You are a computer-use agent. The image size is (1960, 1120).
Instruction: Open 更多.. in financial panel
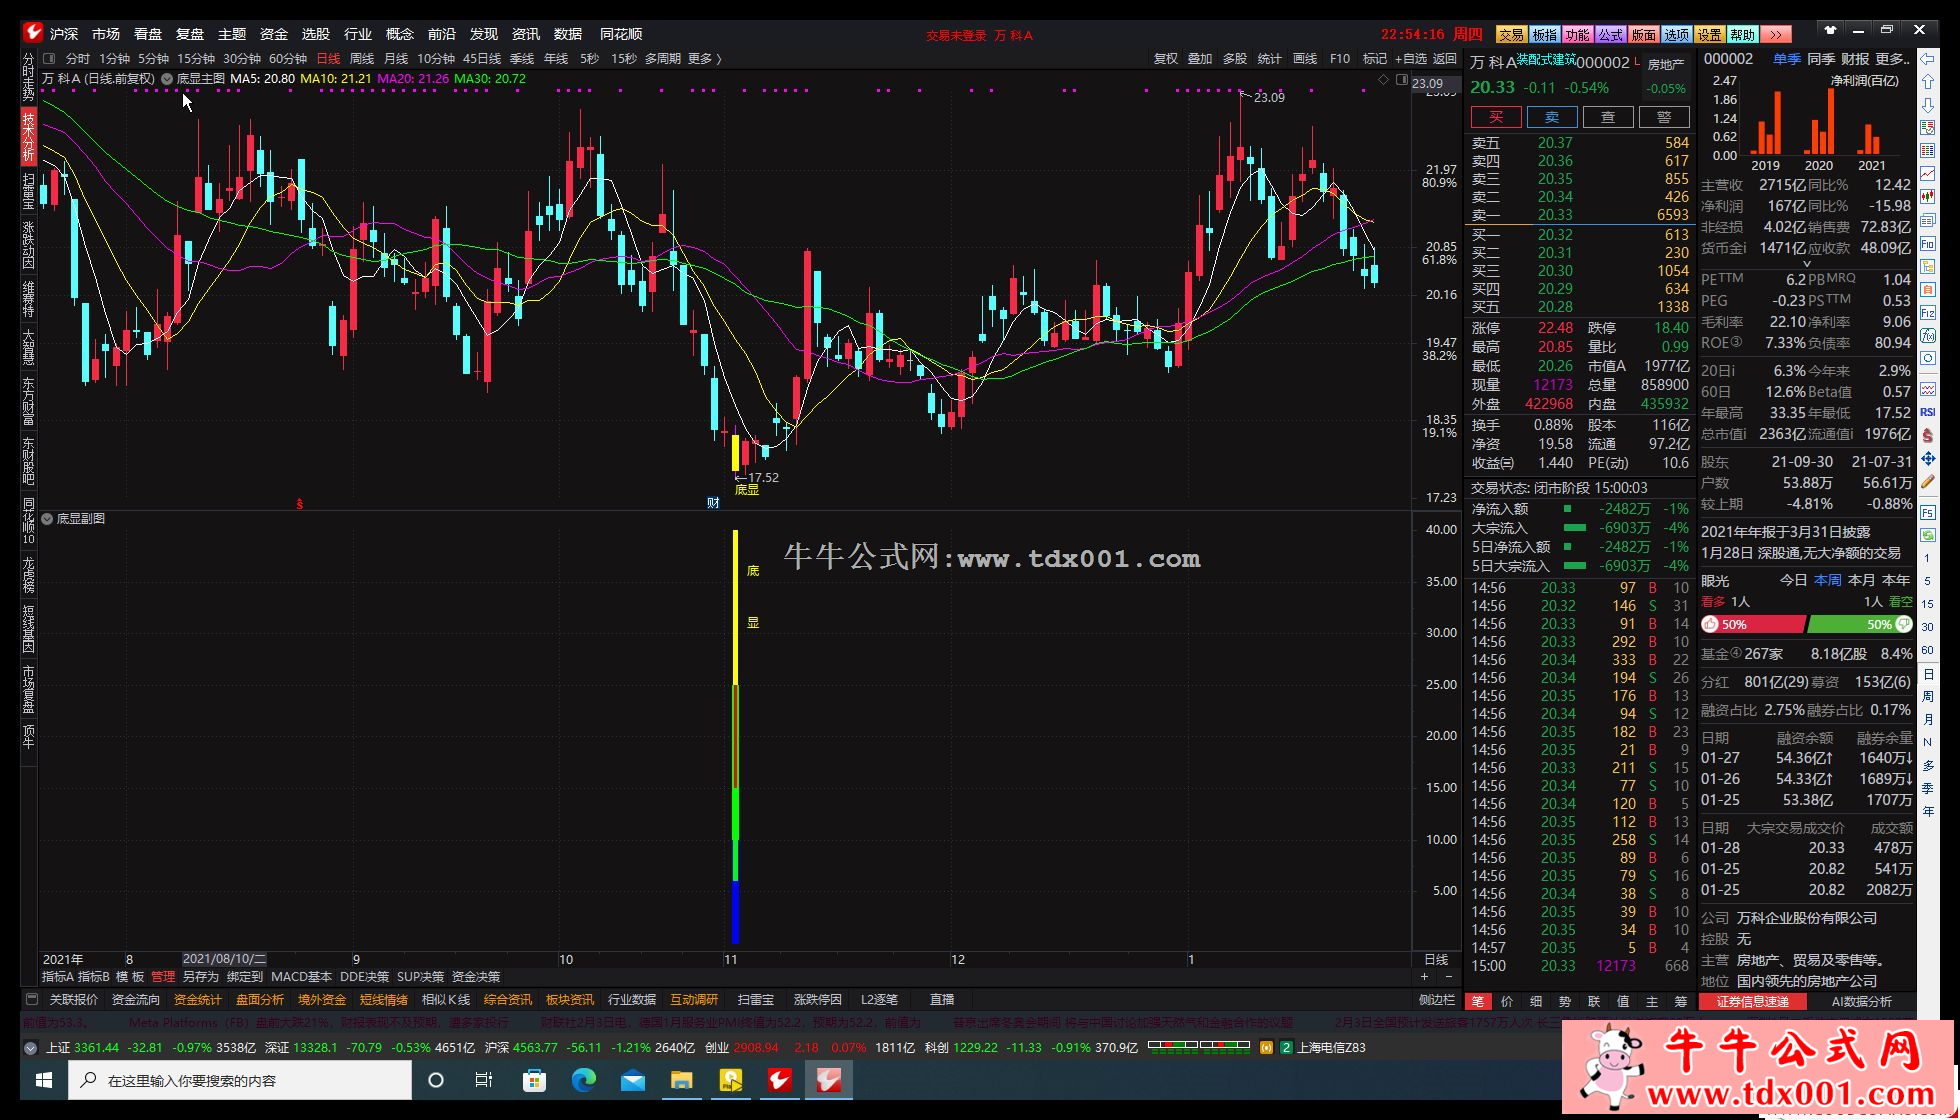(1891, 59)
